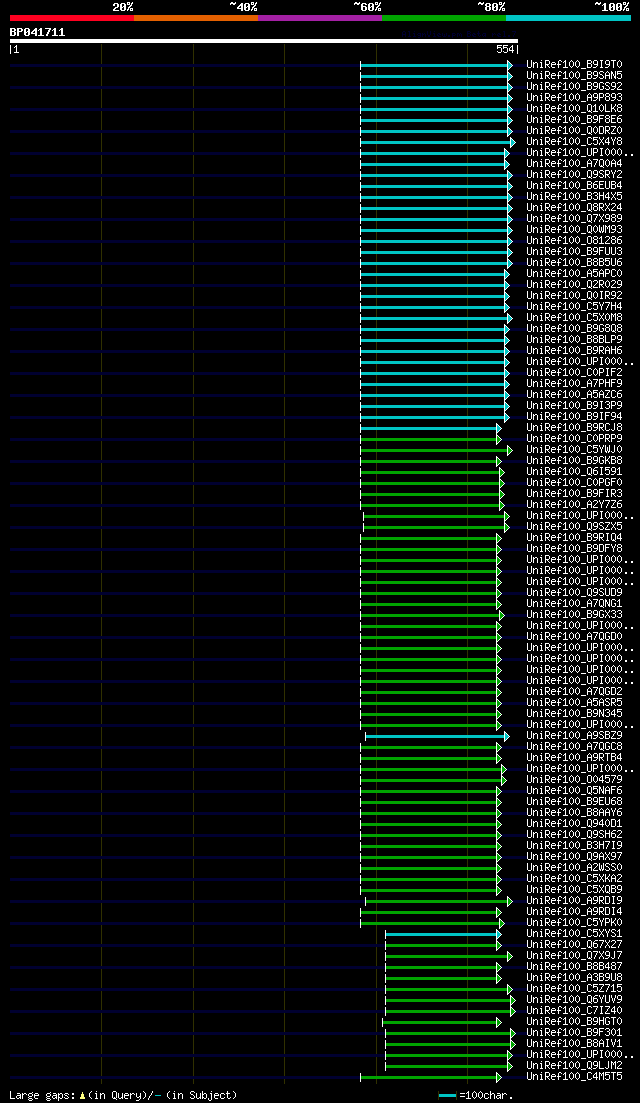This screenshot has width=640, height=1103.
Task: Open hit UniRef100_B9F8E6
Action: coord(574,120)
